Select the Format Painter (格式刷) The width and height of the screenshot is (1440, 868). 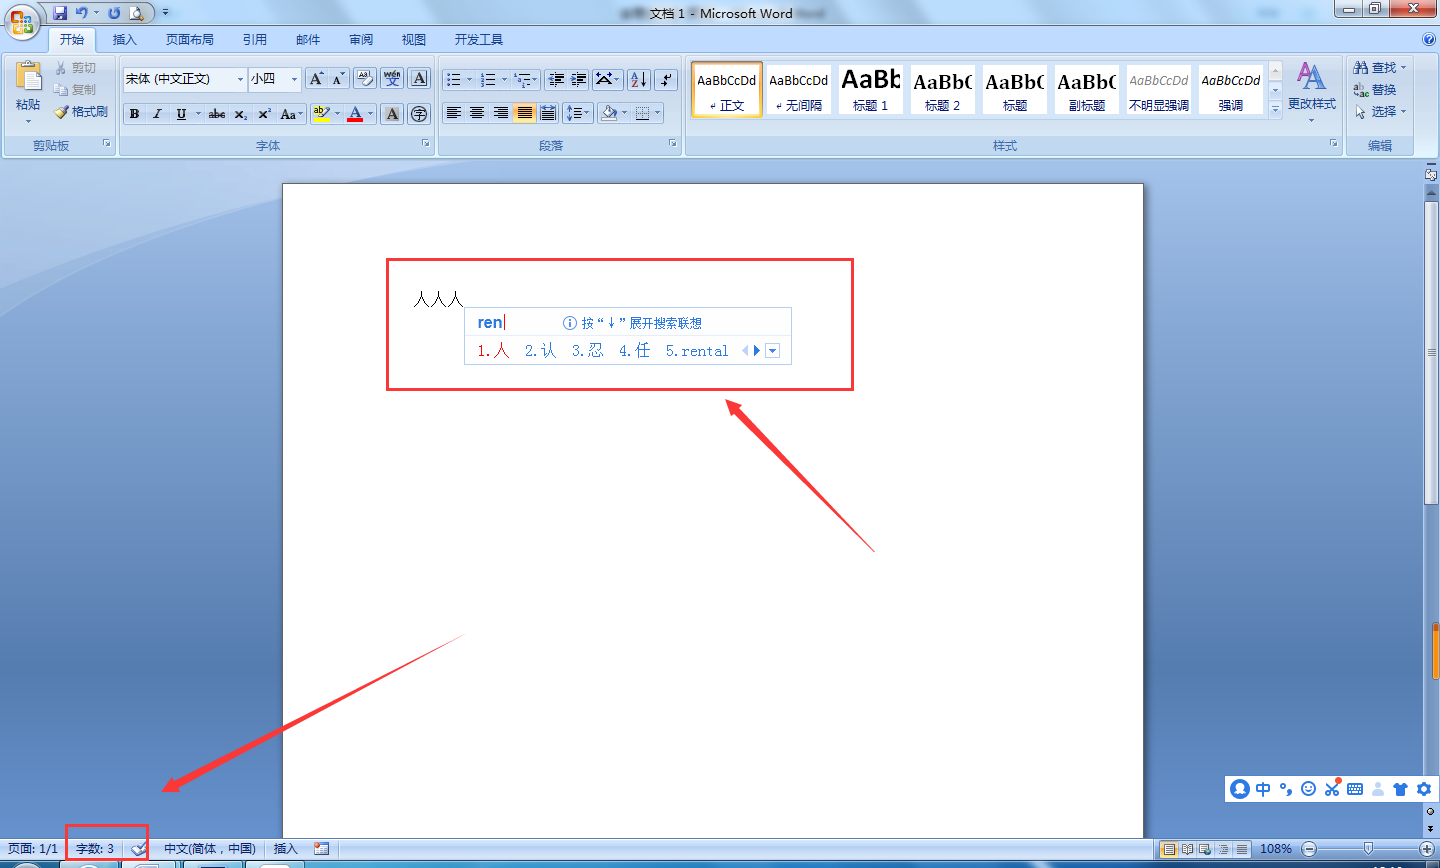click(81, 112)
